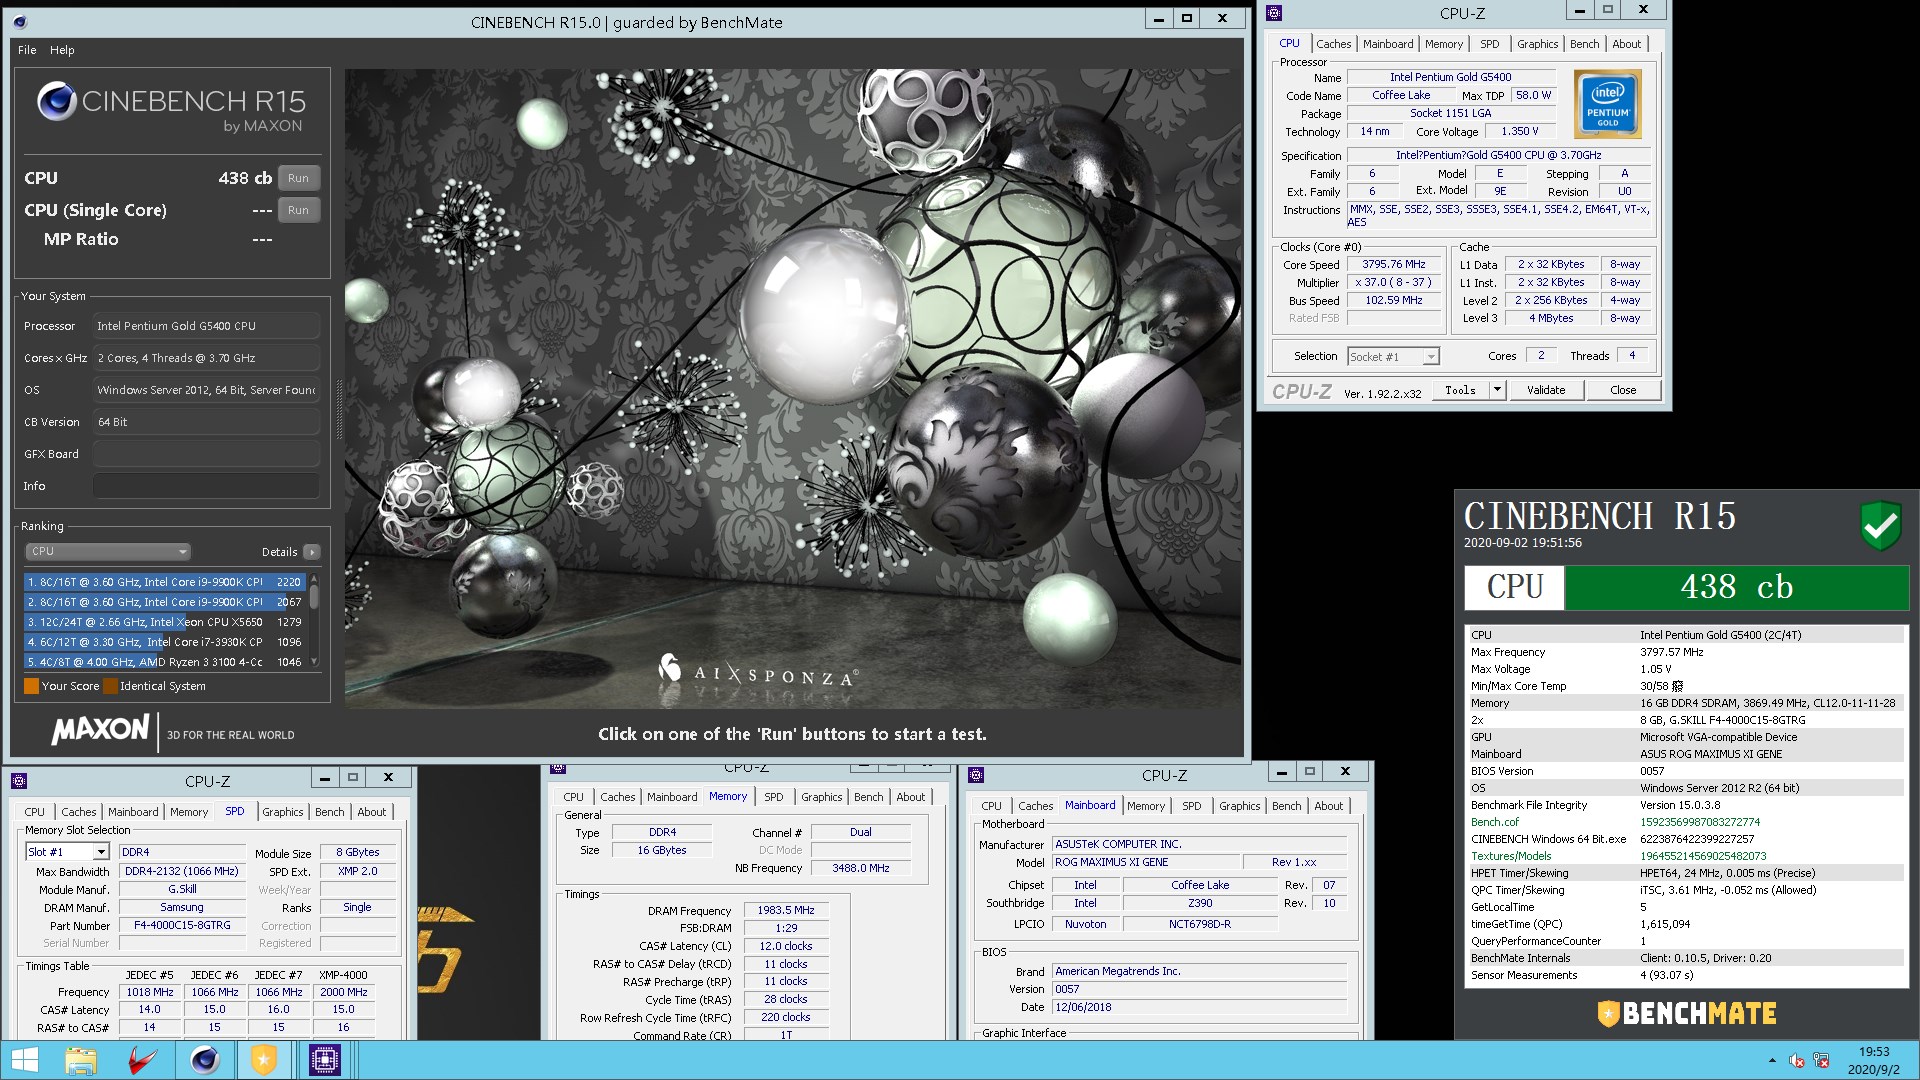Open Cinebench from the taskbar
Image resolution: width=1920 pixels, height=1080 pixels.
coord(205,1060)
